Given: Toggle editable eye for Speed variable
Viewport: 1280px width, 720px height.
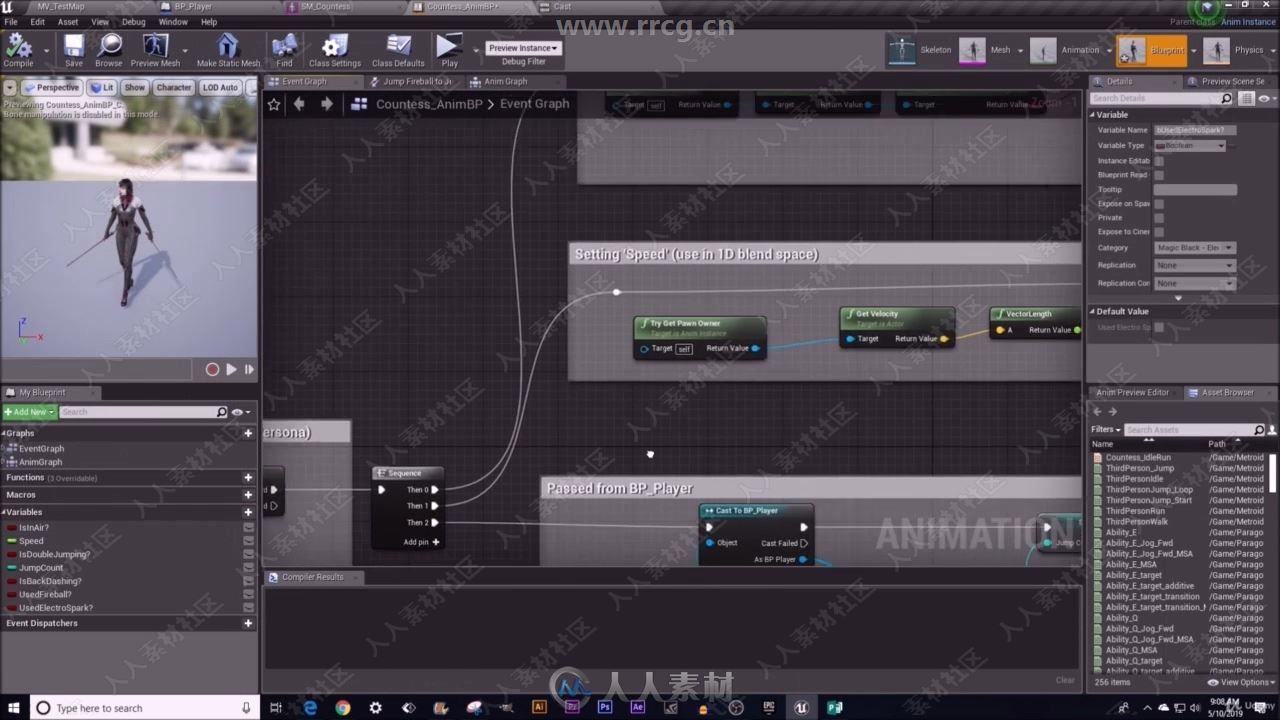Looking at the screenshot, I should (x=248, y=541).
